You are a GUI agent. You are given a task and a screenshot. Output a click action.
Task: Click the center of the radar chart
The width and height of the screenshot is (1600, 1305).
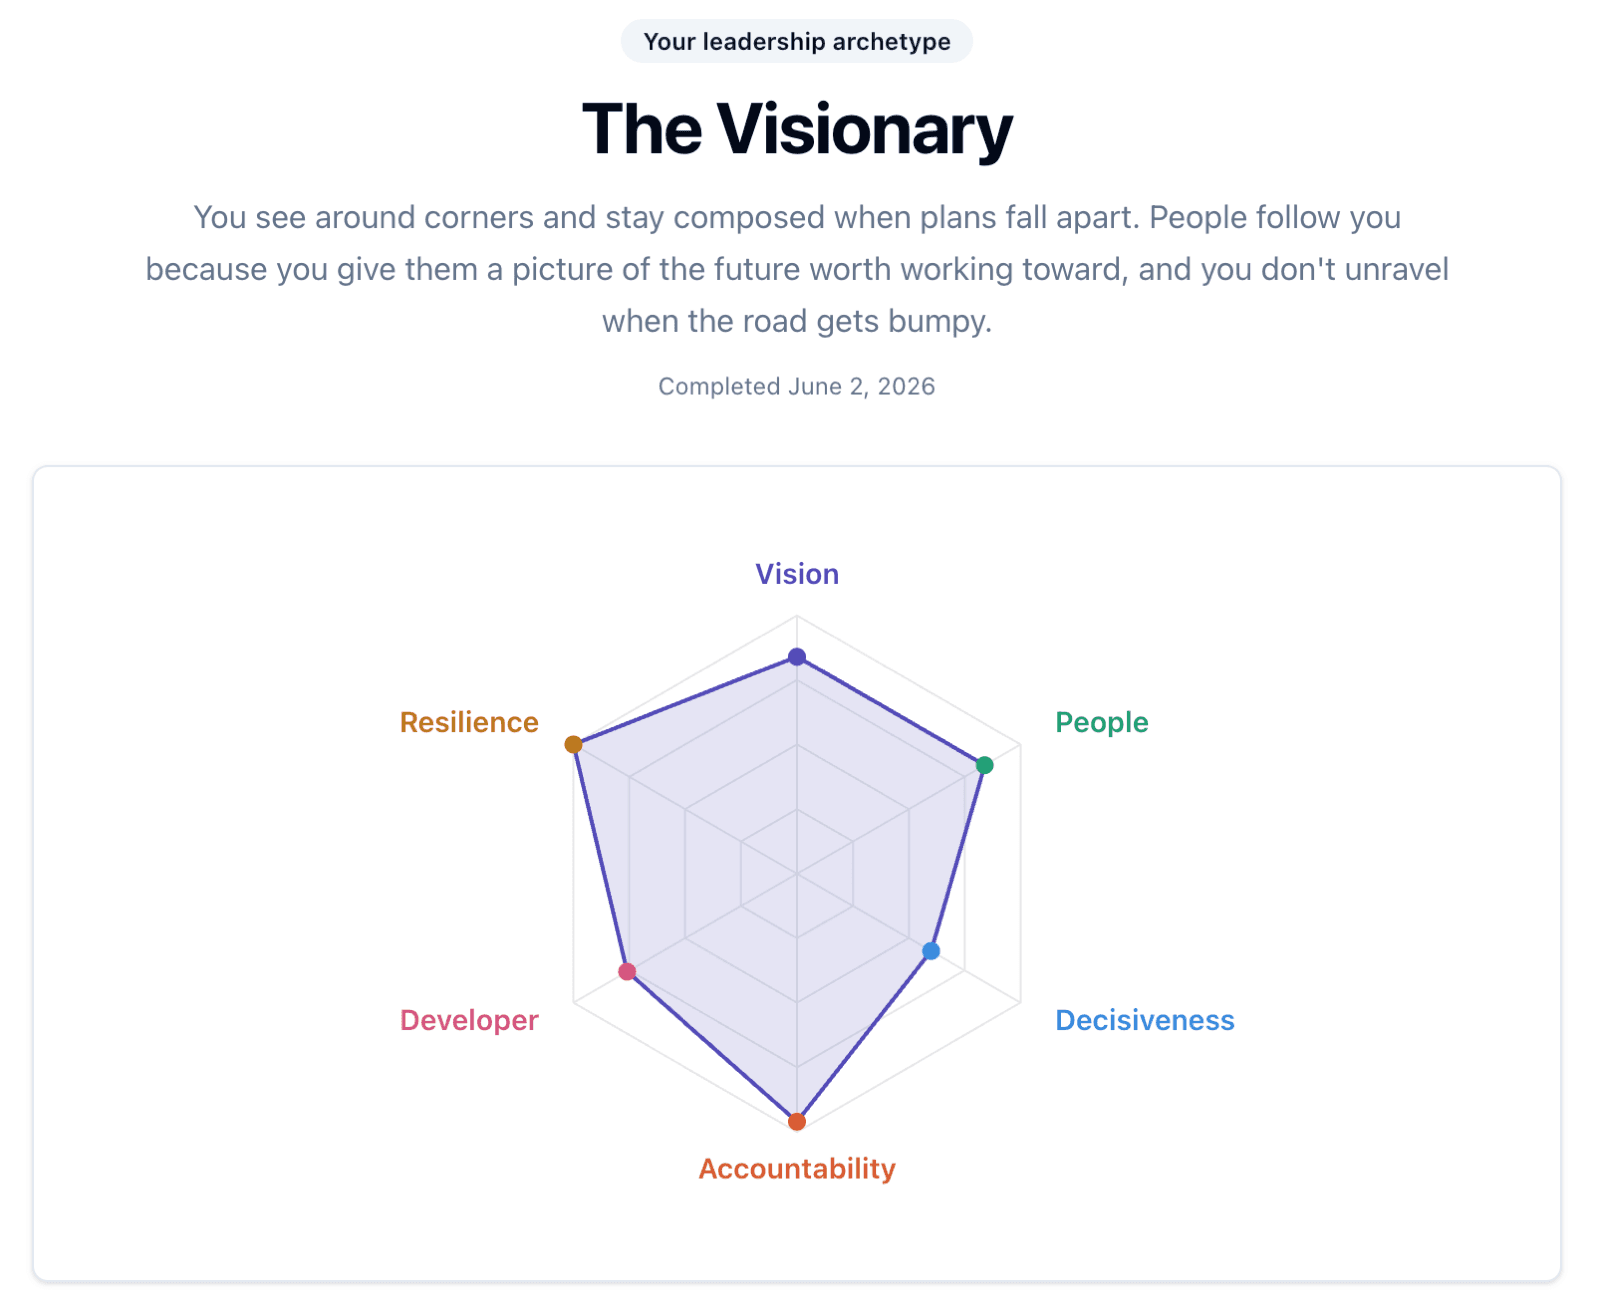[x=797, y=873]
